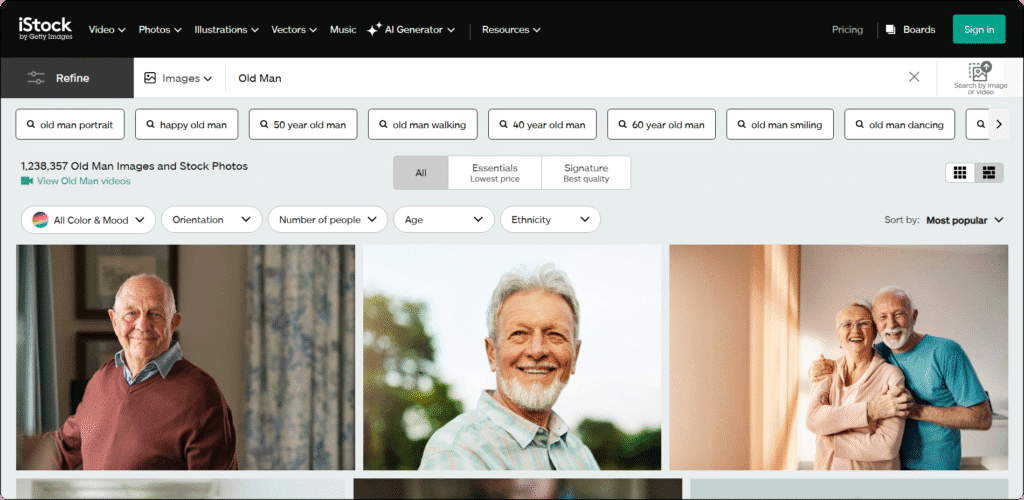Image resolution: width=1024 pixels, height=500 pixels.
Task: Open Search by image or video
Action: point(980,78)
